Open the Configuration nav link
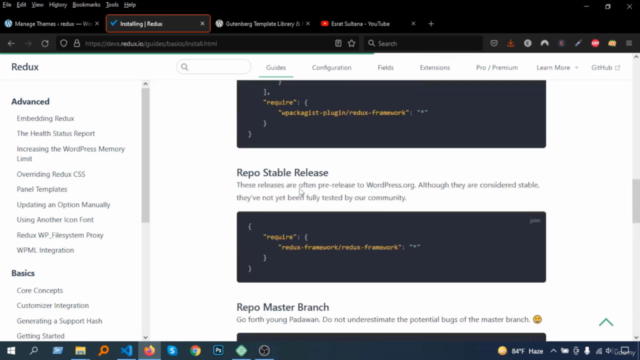 331,68
